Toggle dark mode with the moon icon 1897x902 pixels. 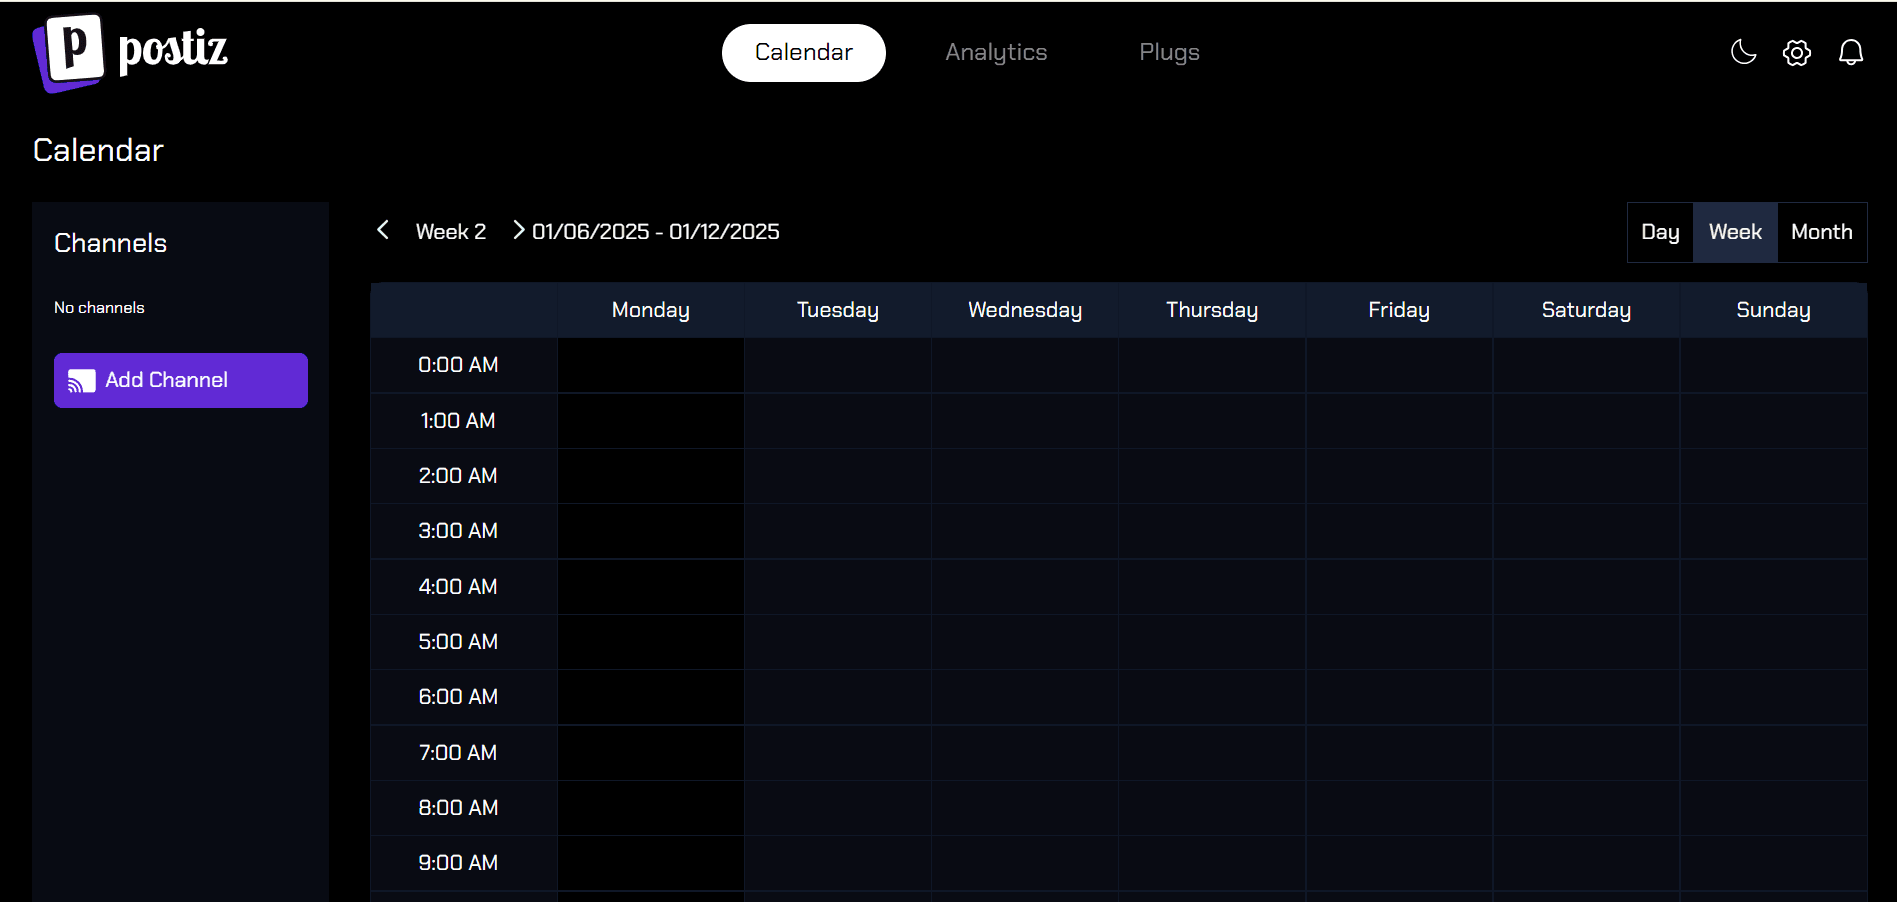pos(1742,52)
